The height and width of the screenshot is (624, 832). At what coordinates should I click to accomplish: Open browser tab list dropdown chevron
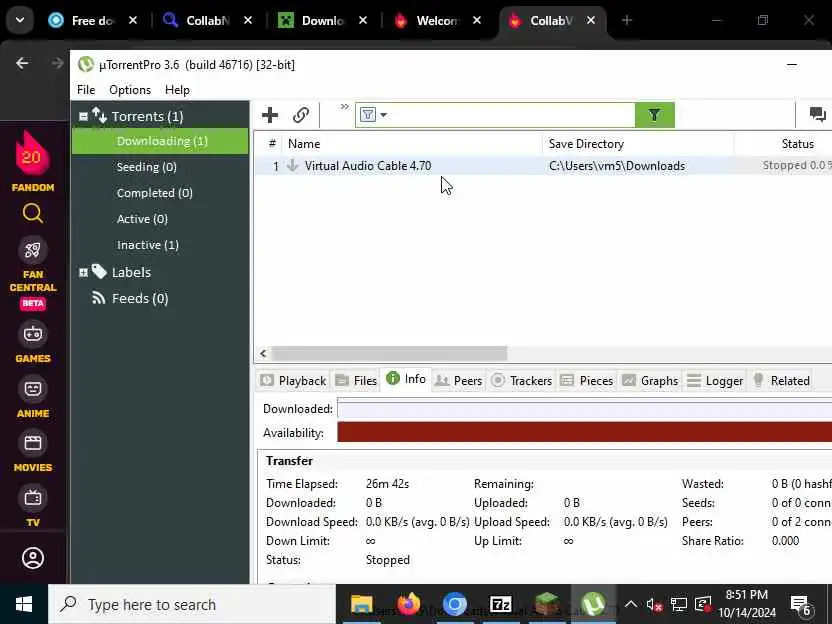(x=20, y=20)
